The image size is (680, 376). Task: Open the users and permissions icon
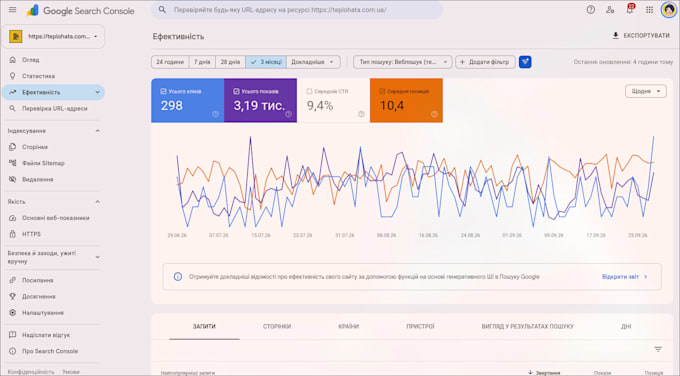(610, 10)
